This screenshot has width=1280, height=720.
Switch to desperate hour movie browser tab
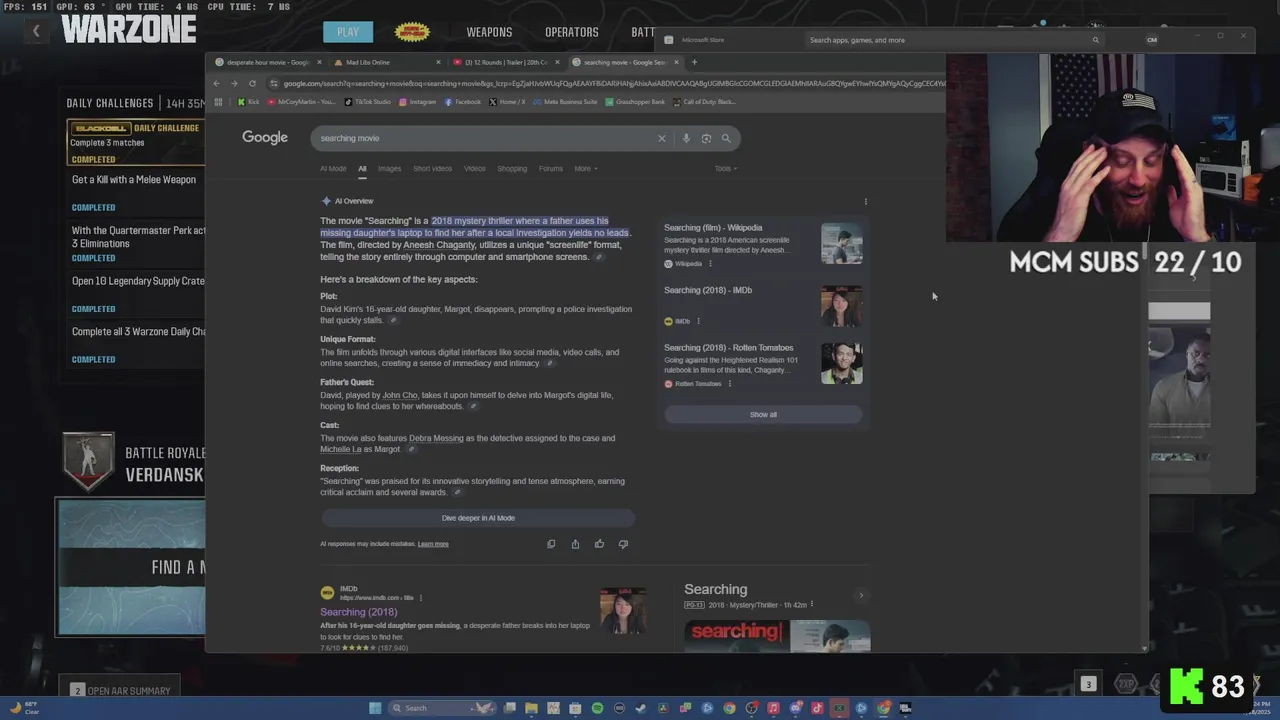pos(268,62)
